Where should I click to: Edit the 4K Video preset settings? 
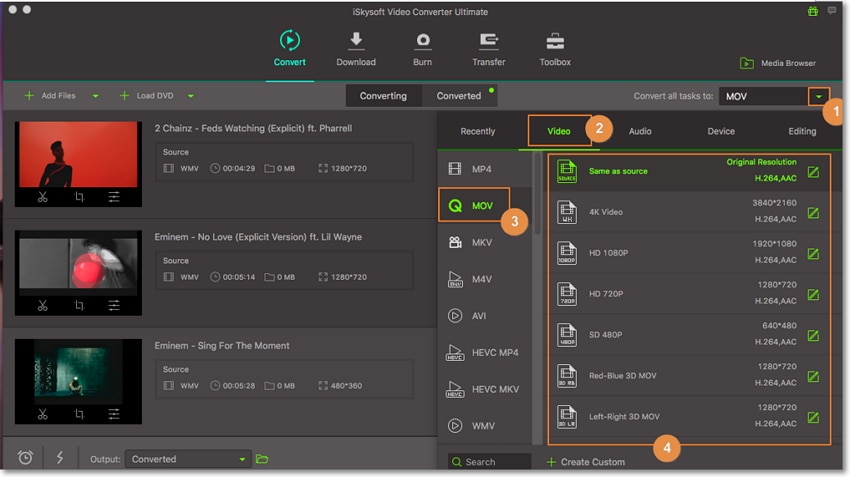[x=813, y=213]
